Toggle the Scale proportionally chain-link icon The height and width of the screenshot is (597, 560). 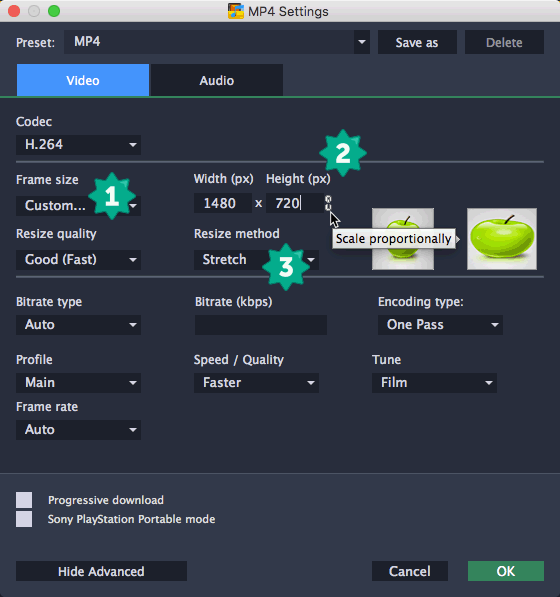click(328, 203)
